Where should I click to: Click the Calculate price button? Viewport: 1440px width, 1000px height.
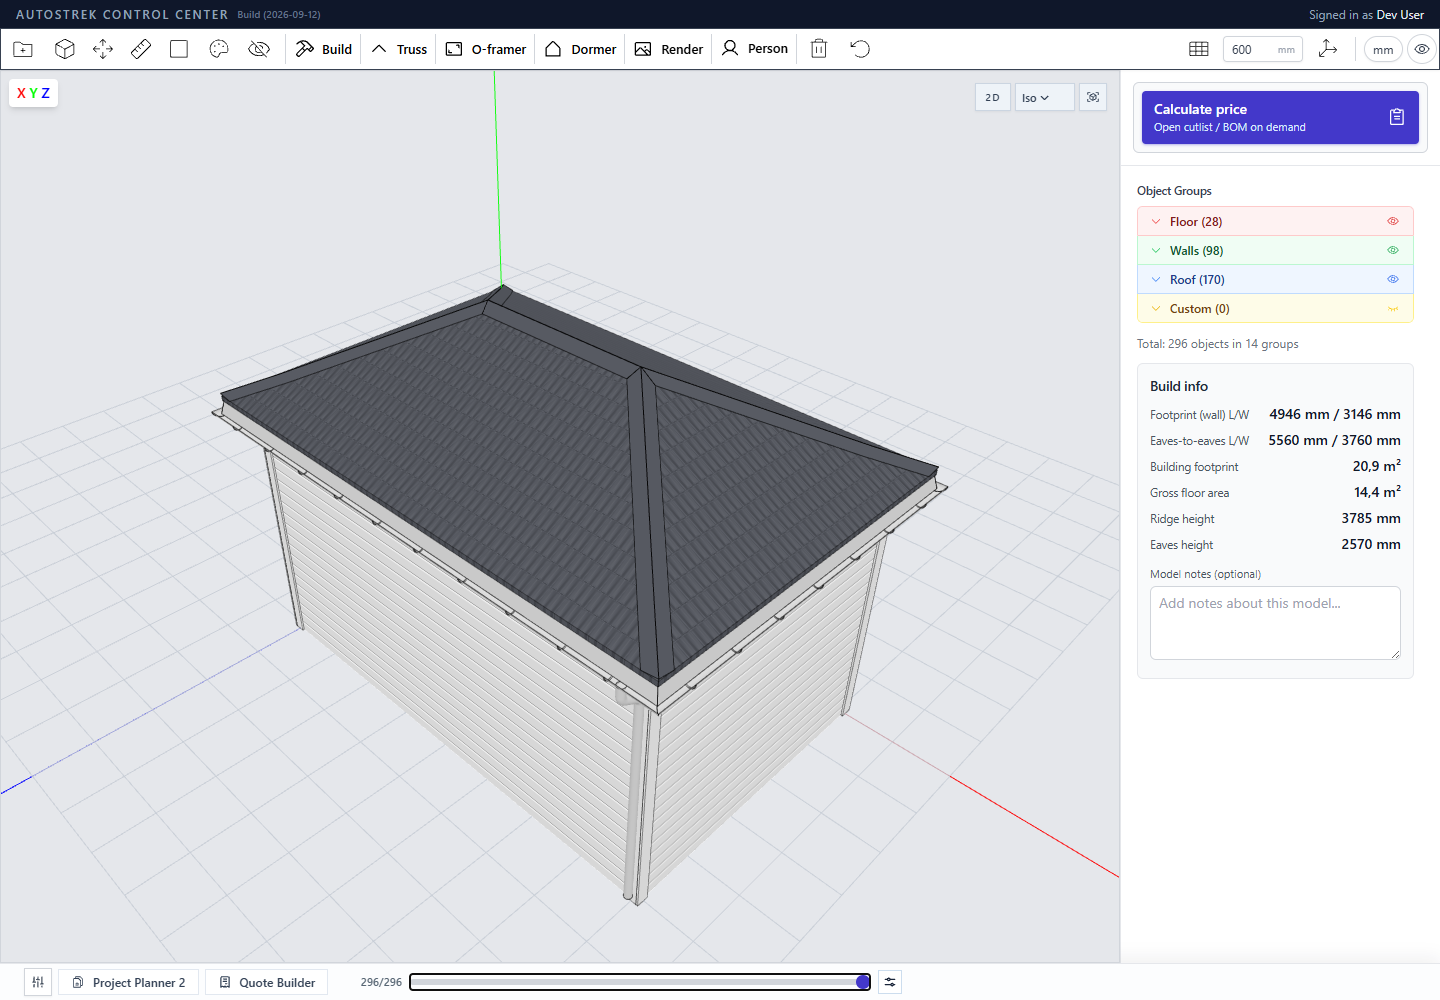(x=1280, y=118)
